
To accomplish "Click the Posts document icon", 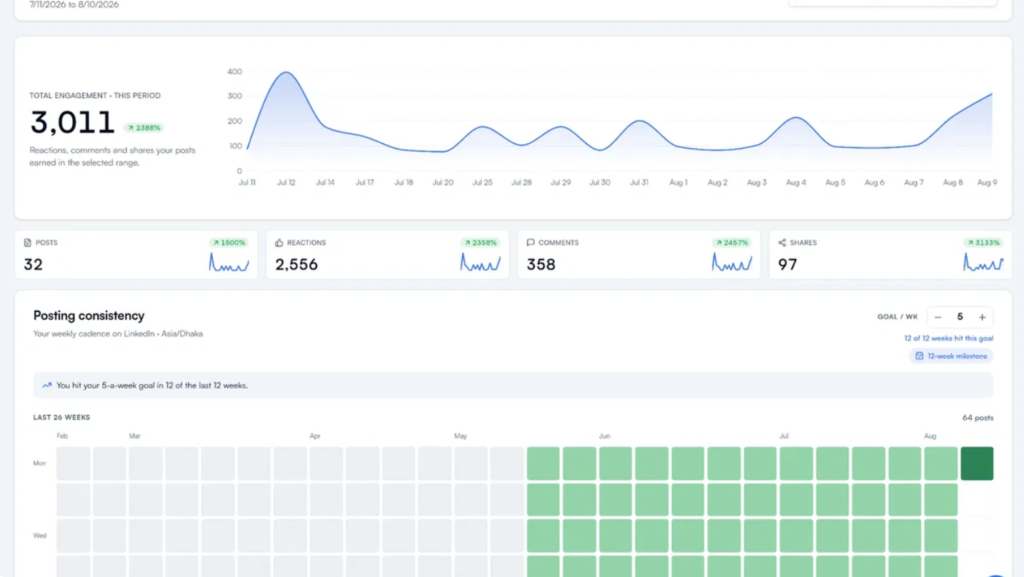I will pyautogui.click(x=27, y=242).
